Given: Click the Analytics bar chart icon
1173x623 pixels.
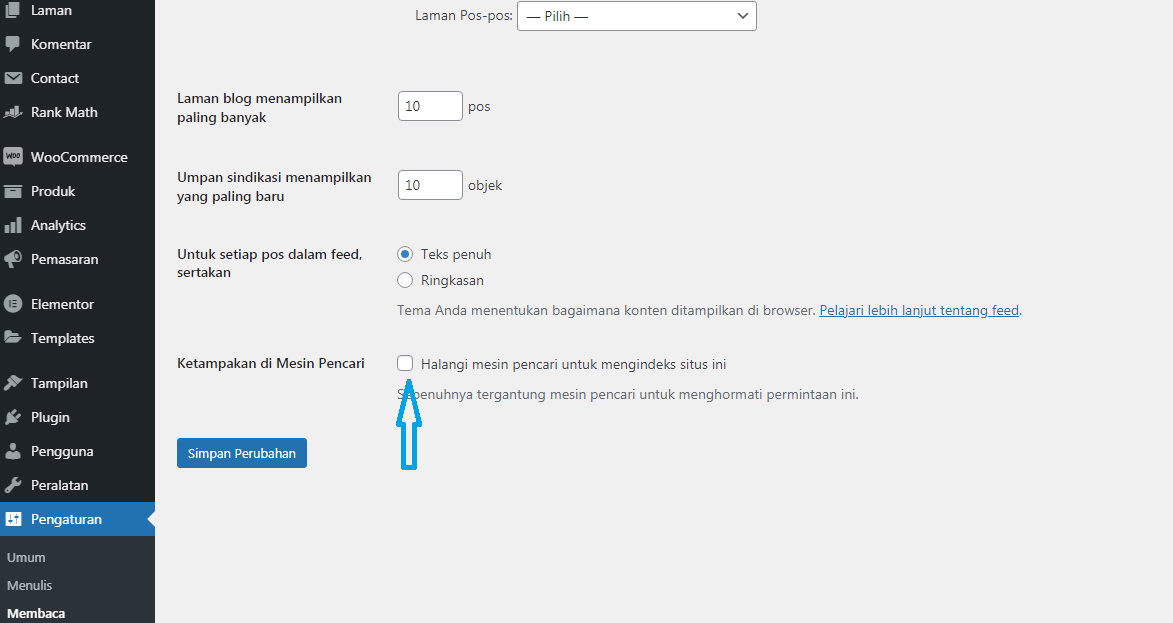Looking at the screenshot, I should 13,225.
